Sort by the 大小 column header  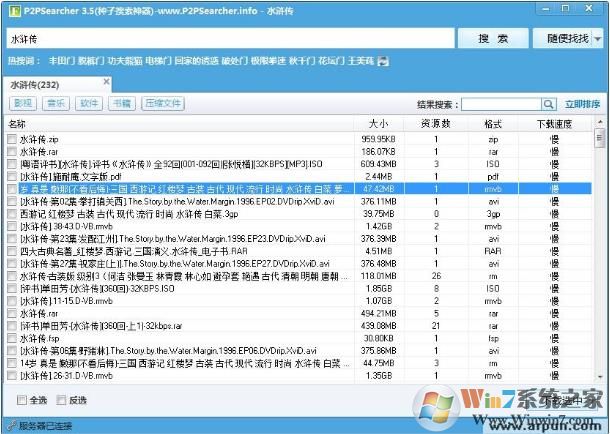tap(379, 124)
